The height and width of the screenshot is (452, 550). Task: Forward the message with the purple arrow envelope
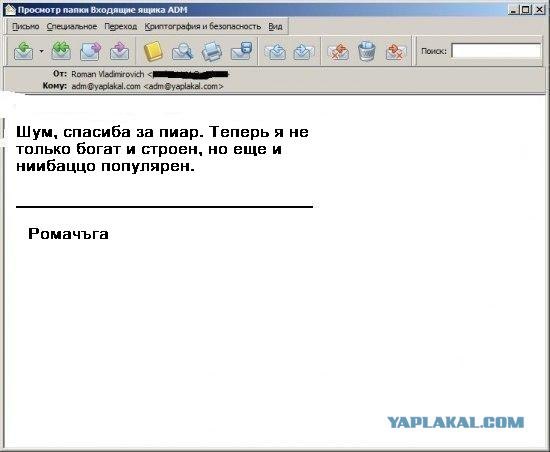tap(90, 51)
